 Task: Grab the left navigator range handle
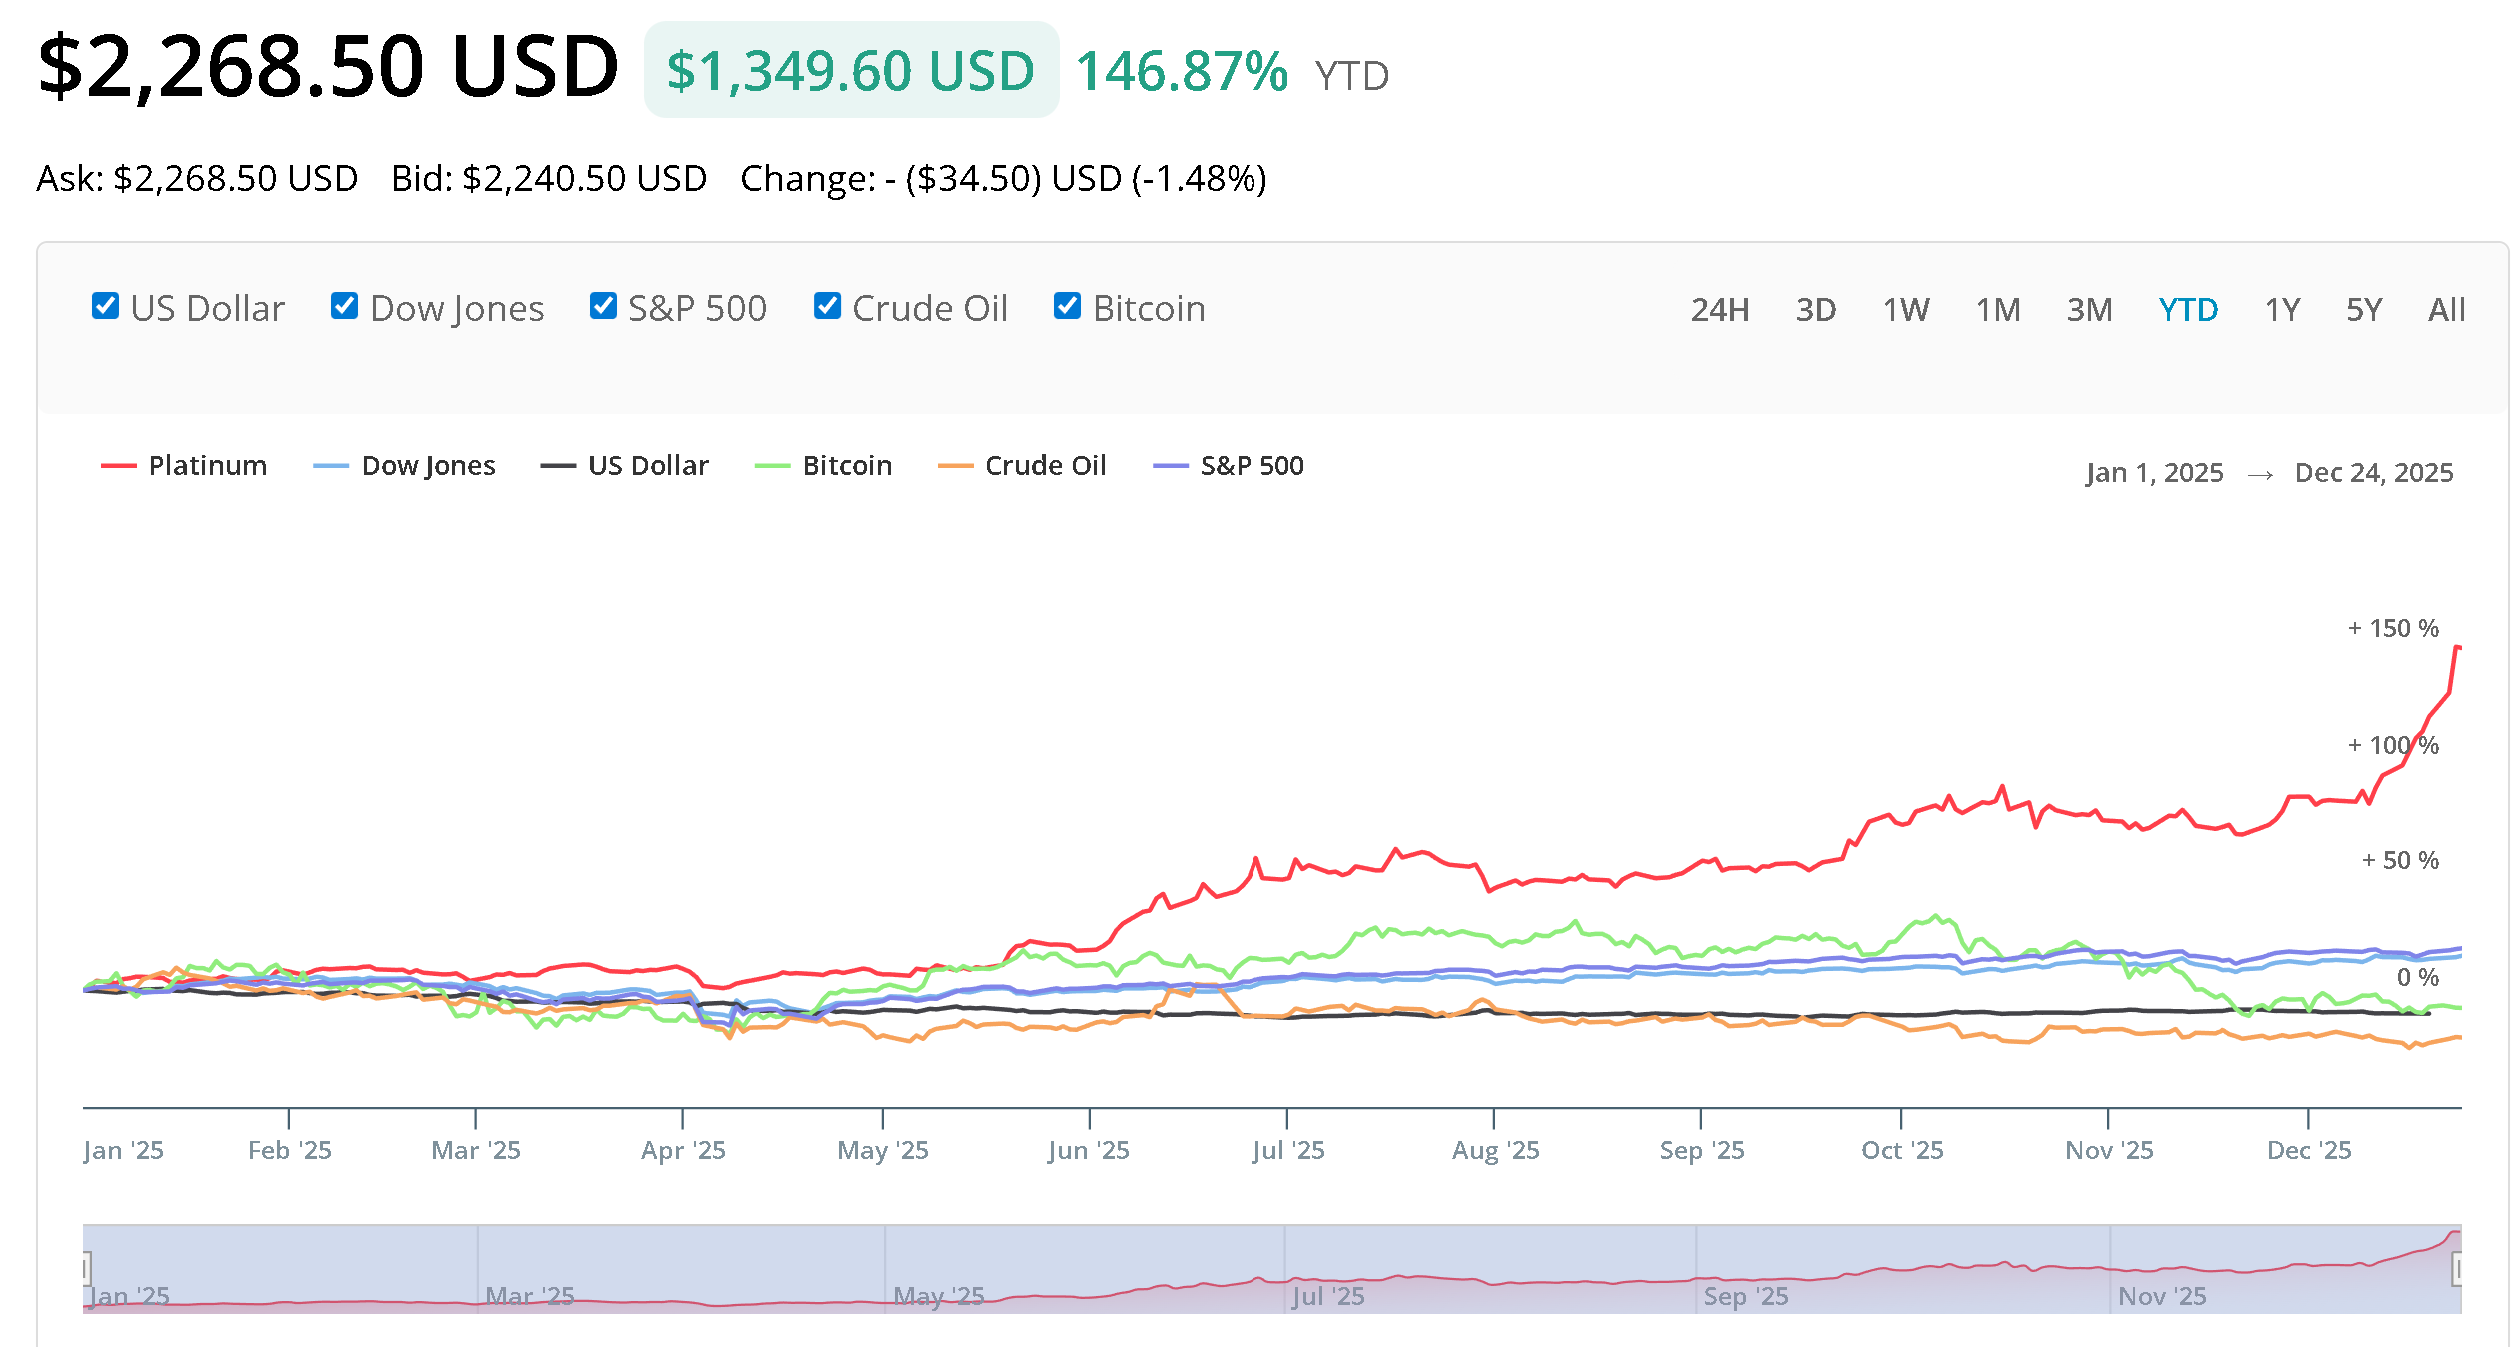pyautogui.click(x=86, y=1269)
